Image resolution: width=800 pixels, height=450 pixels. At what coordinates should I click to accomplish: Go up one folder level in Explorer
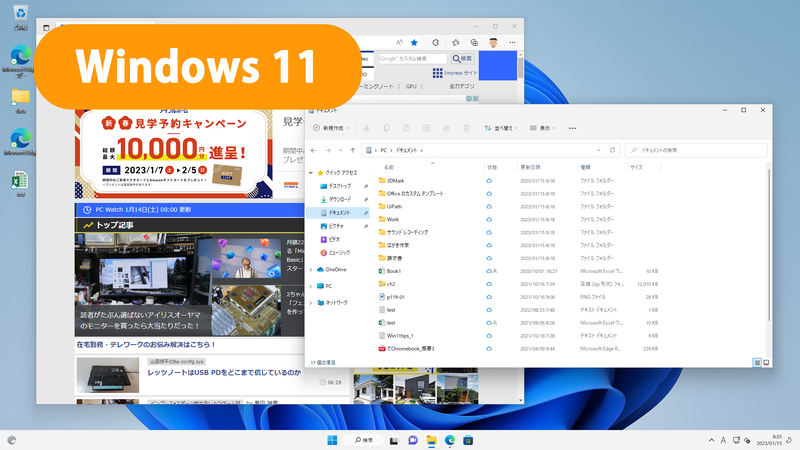(x=353, y=151)
